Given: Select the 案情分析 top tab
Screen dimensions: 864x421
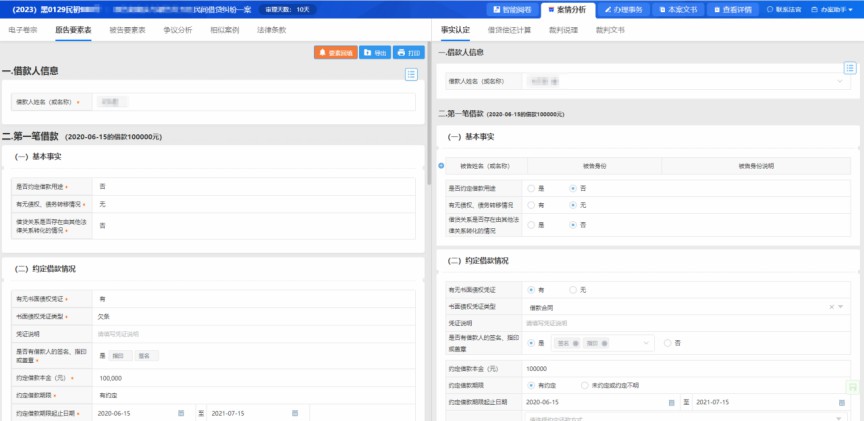Looking at the screenshot, I should 568,9.
